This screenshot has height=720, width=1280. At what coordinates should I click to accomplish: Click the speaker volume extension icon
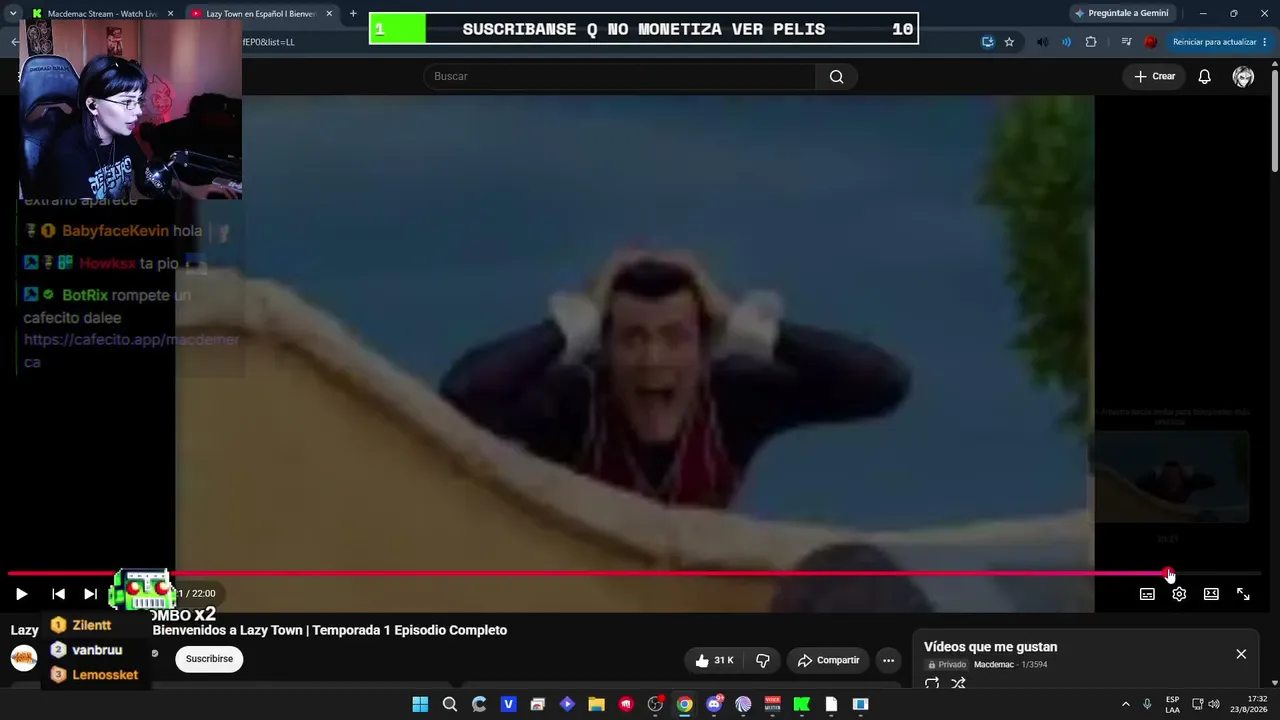1043,42
